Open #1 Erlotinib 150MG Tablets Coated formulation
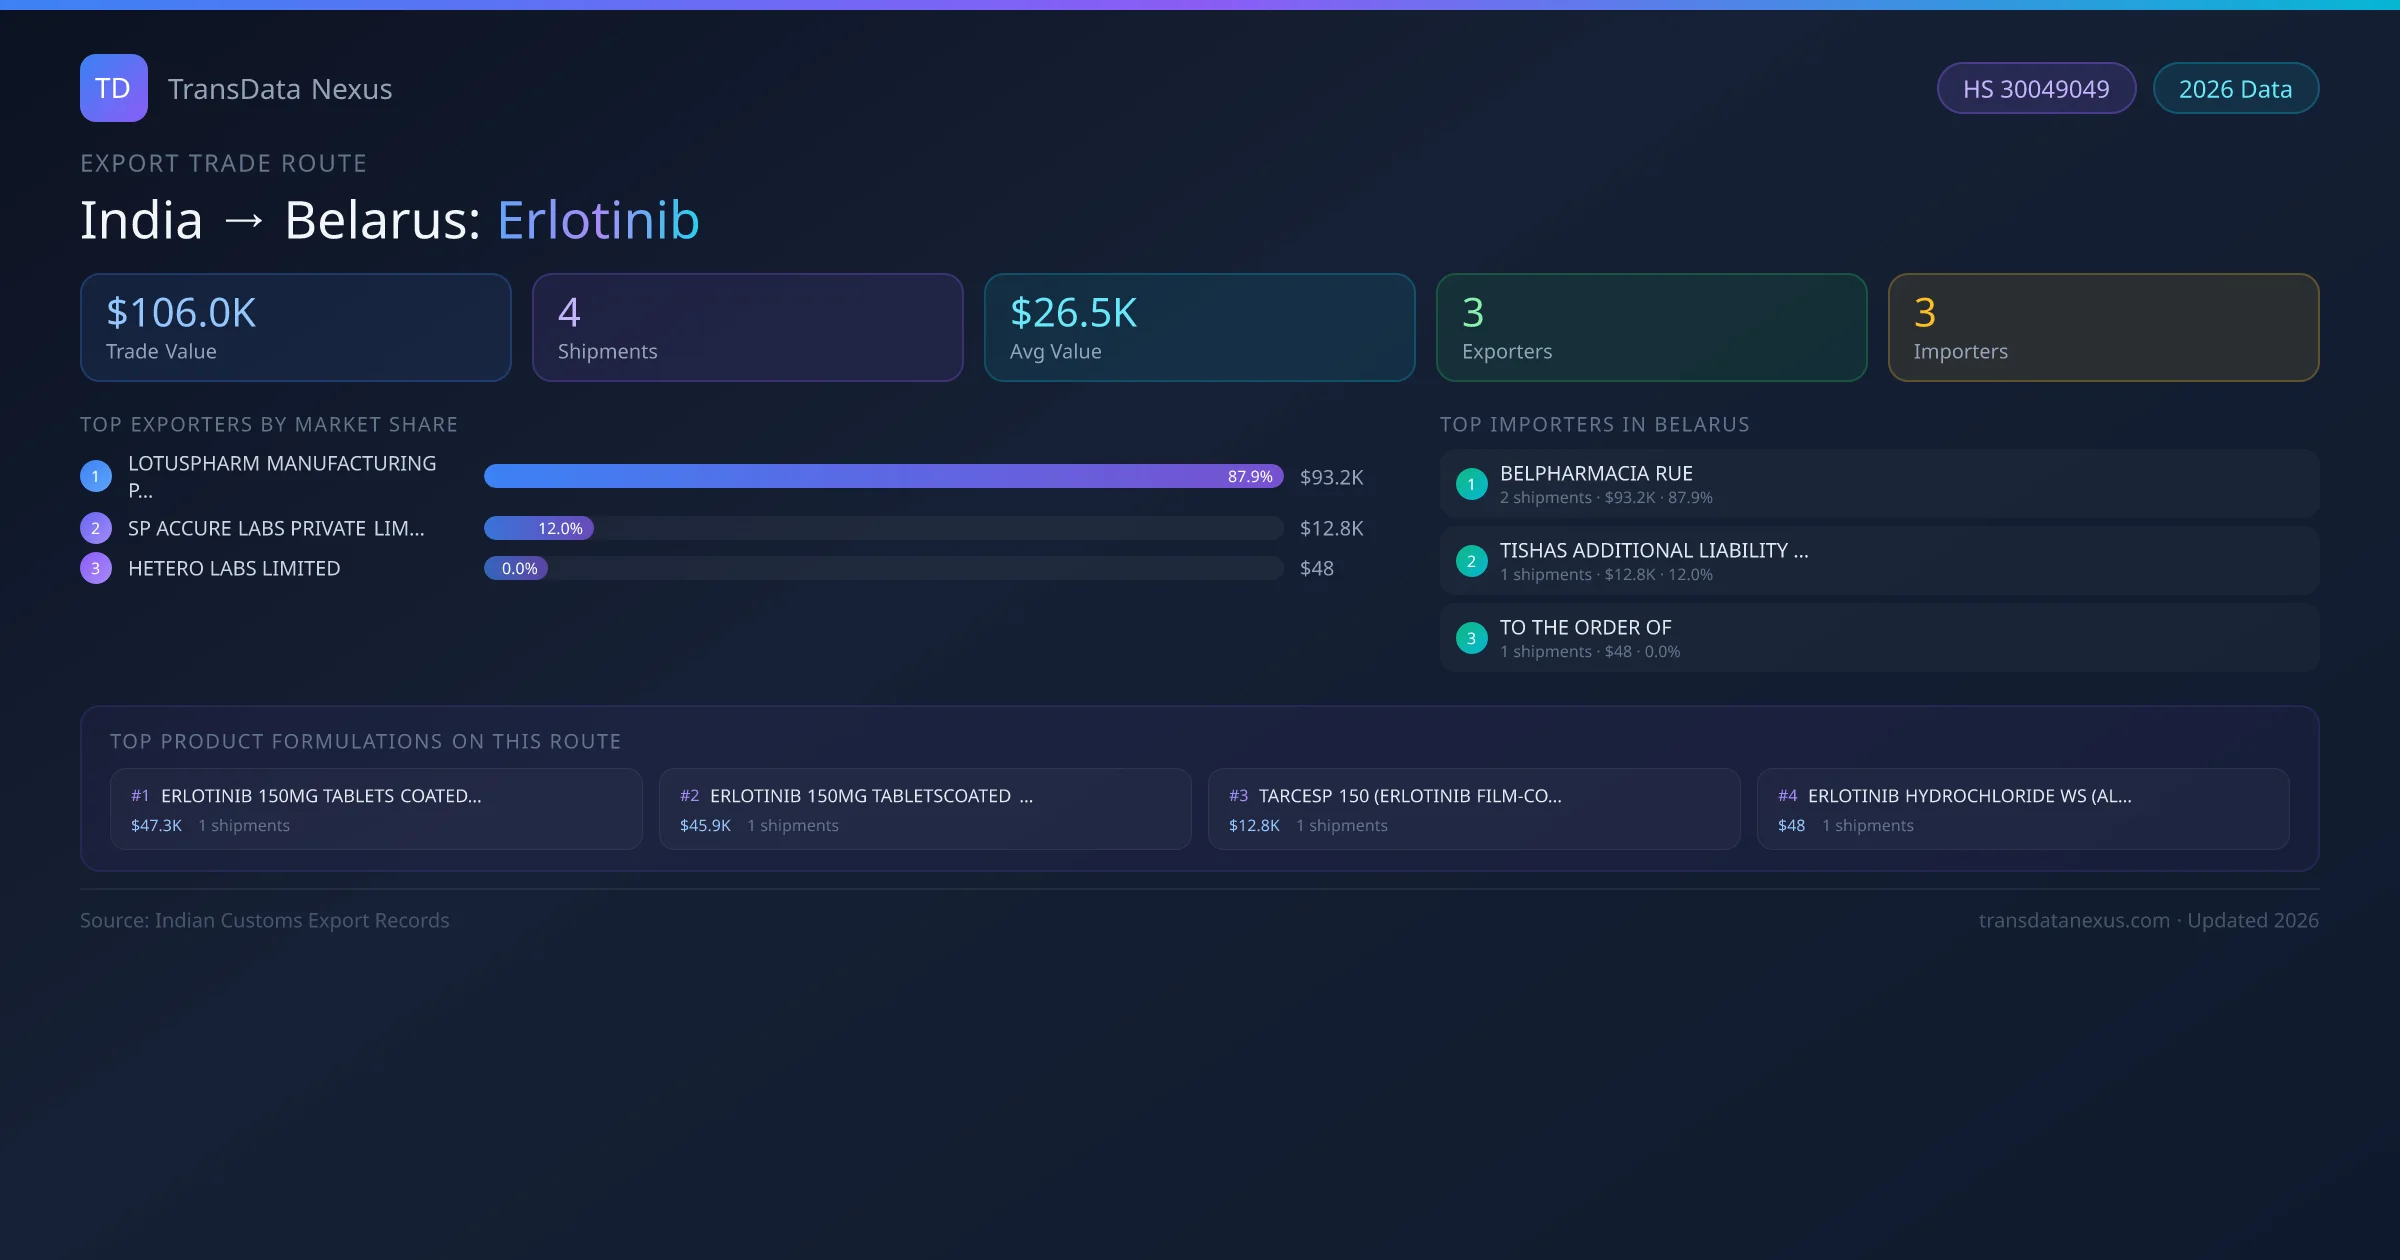The image size is (2400, 1260). click(x=376, y=809)
